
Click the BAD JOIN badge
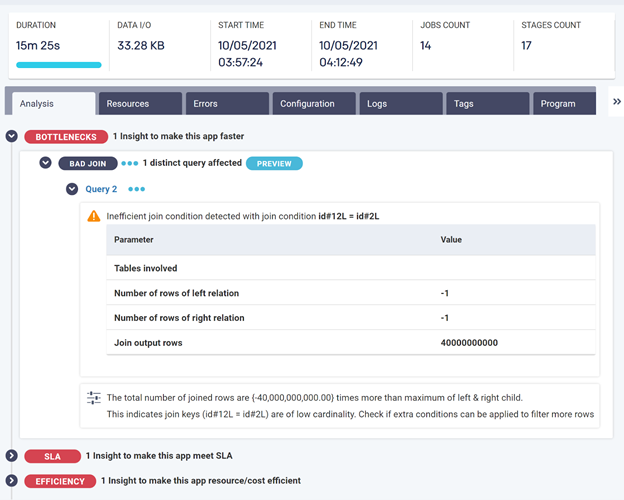pos(88,164)
